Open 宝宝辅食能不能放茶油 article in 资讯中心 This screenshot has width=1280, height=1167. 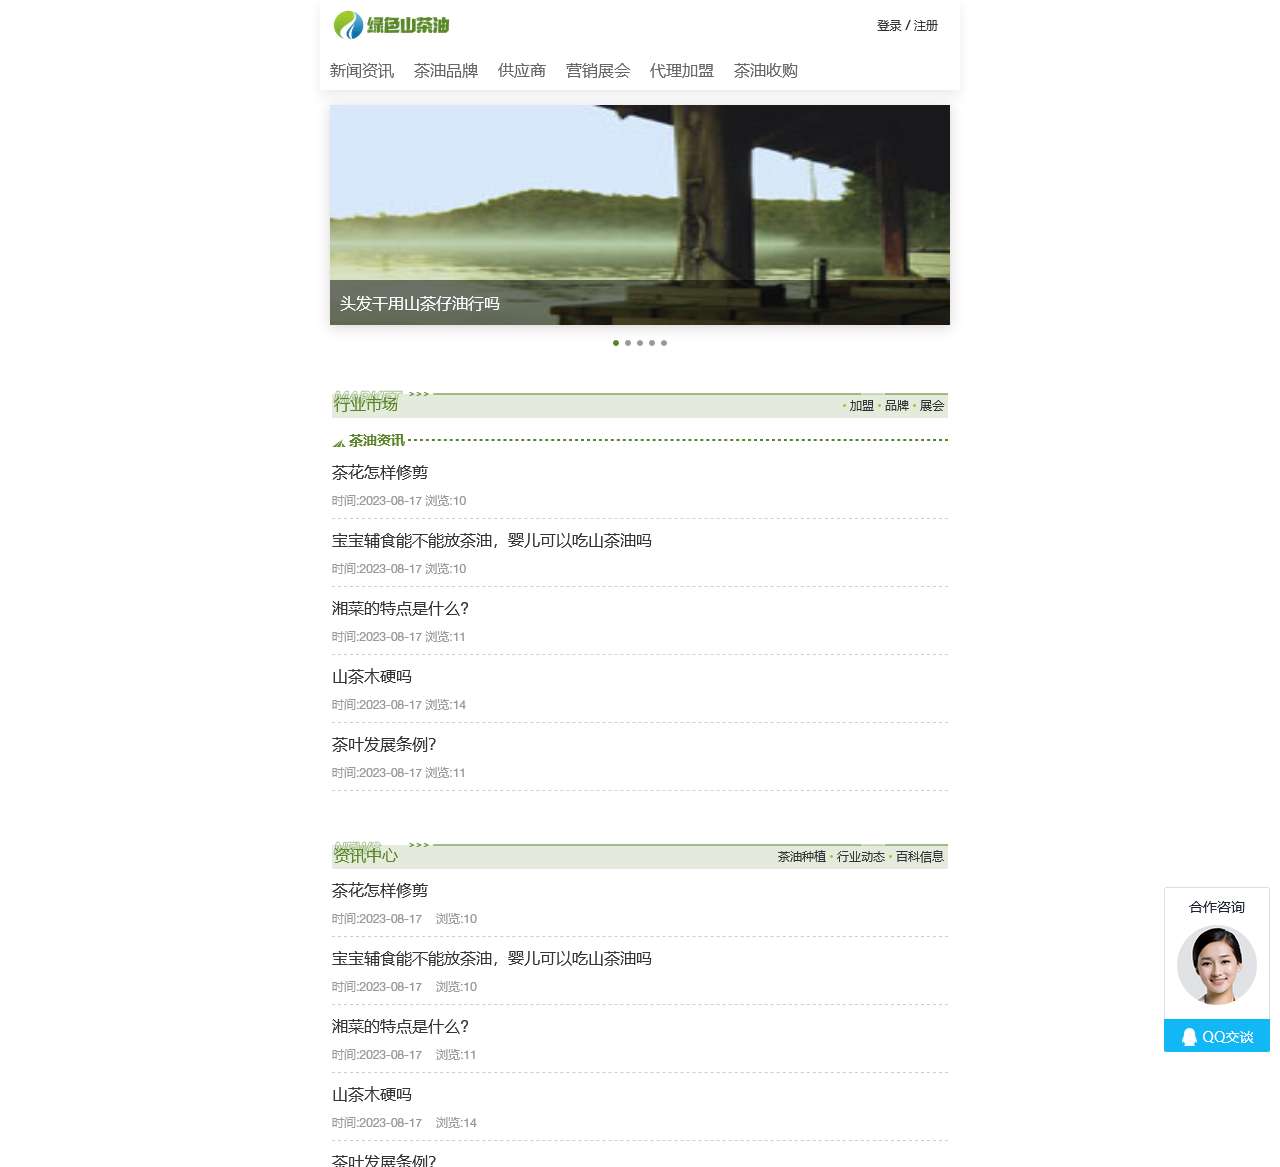pos(492,959)
